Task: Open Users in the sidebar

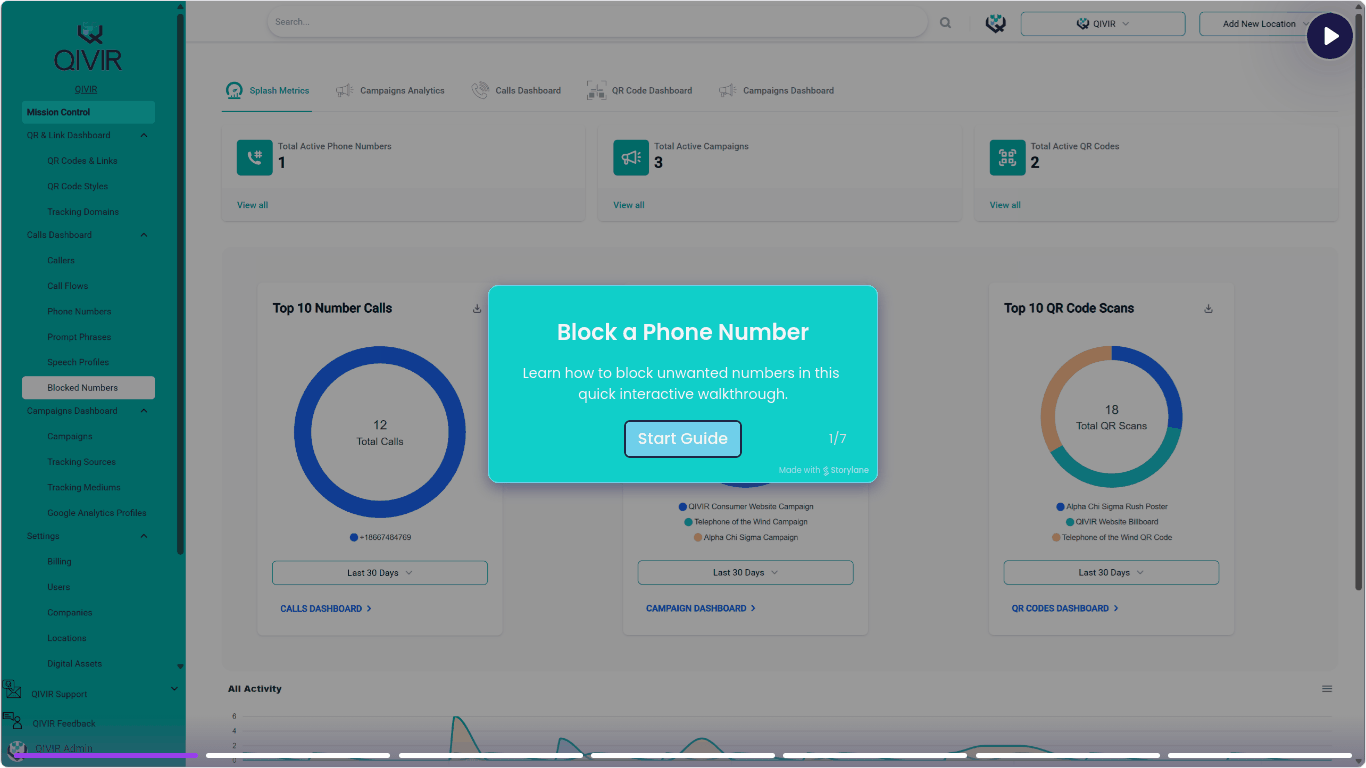Action: 59,587
